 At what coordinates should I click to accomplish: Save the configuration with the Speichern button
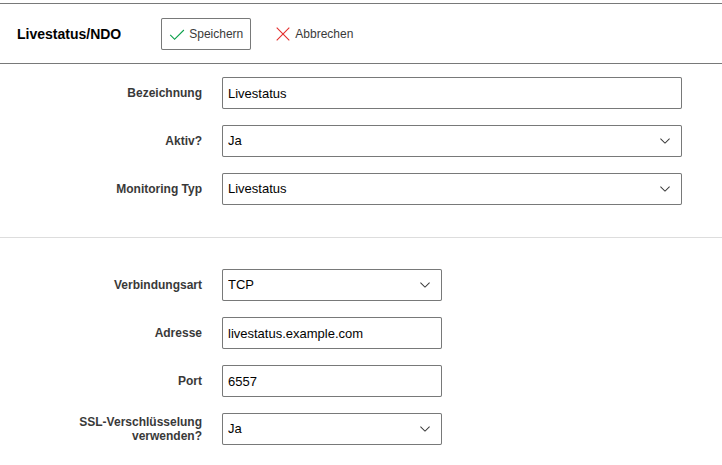tap(206, 34)
